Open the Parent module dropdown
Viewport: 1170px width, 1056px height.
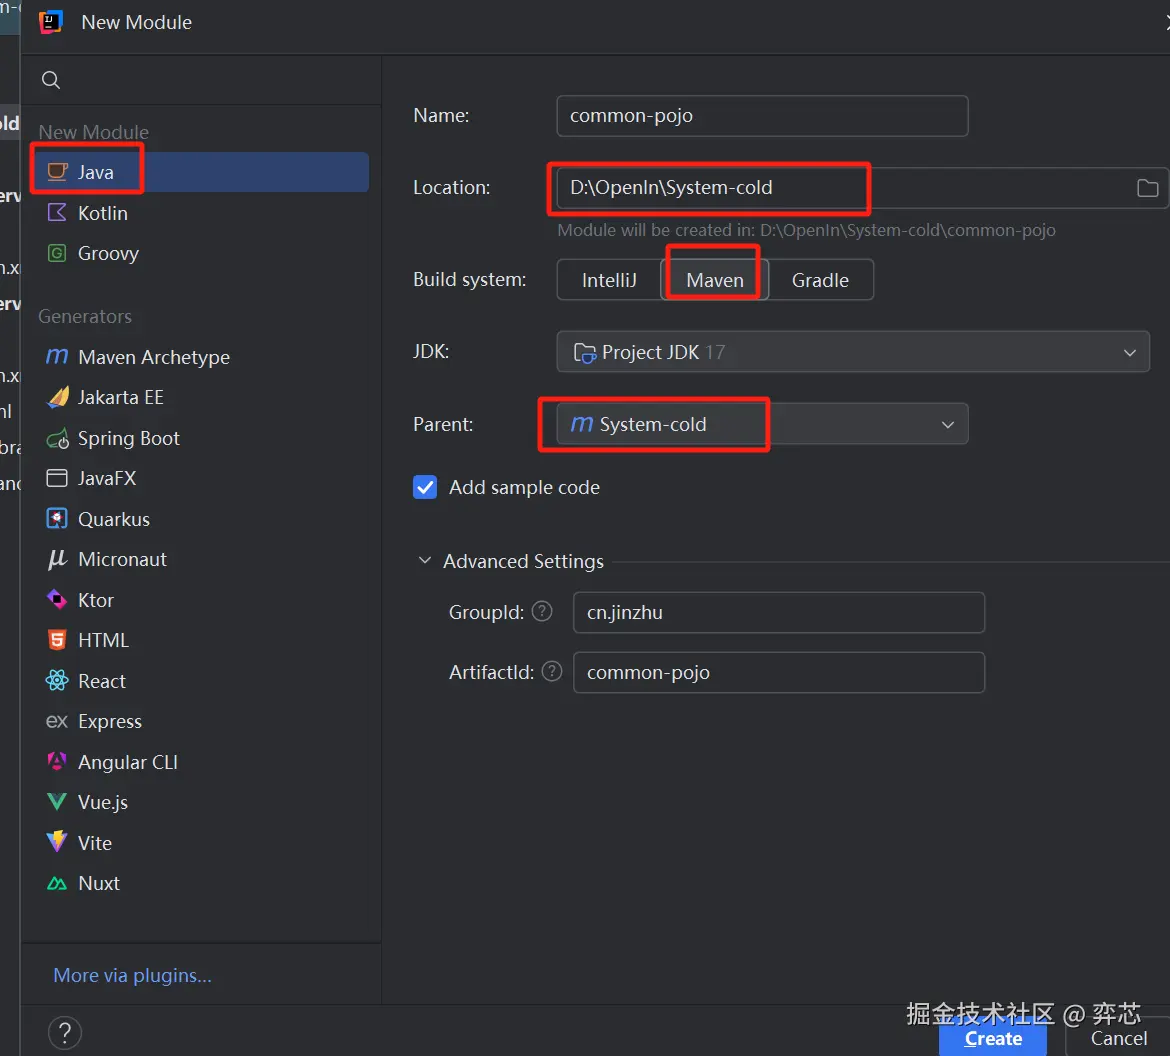click(762, 424)
